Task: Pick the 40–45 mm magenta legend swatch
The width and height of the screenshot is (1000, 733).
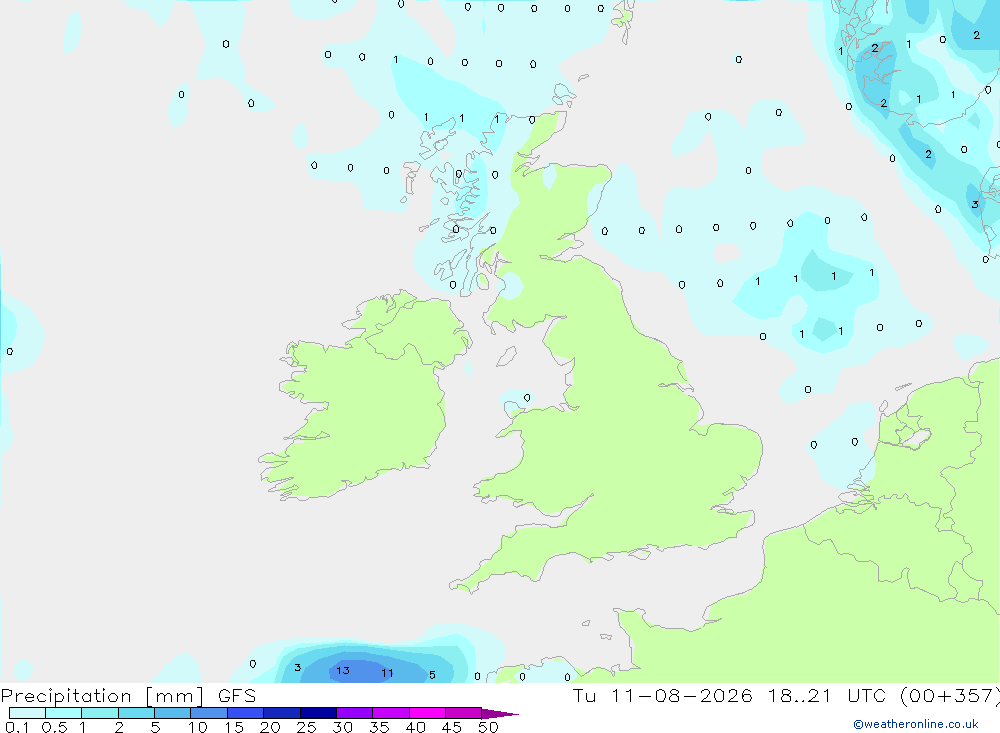Action: pos(427,713)
